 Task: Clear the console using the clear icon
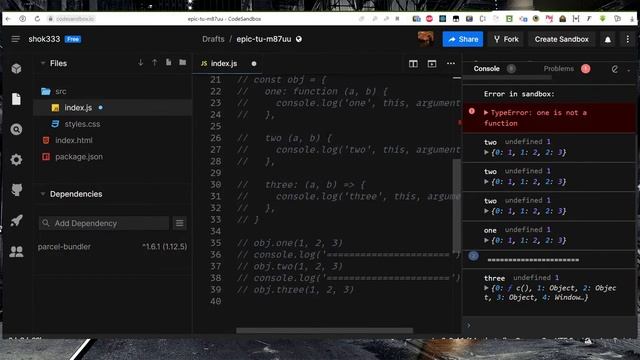[x=615, y=69]
